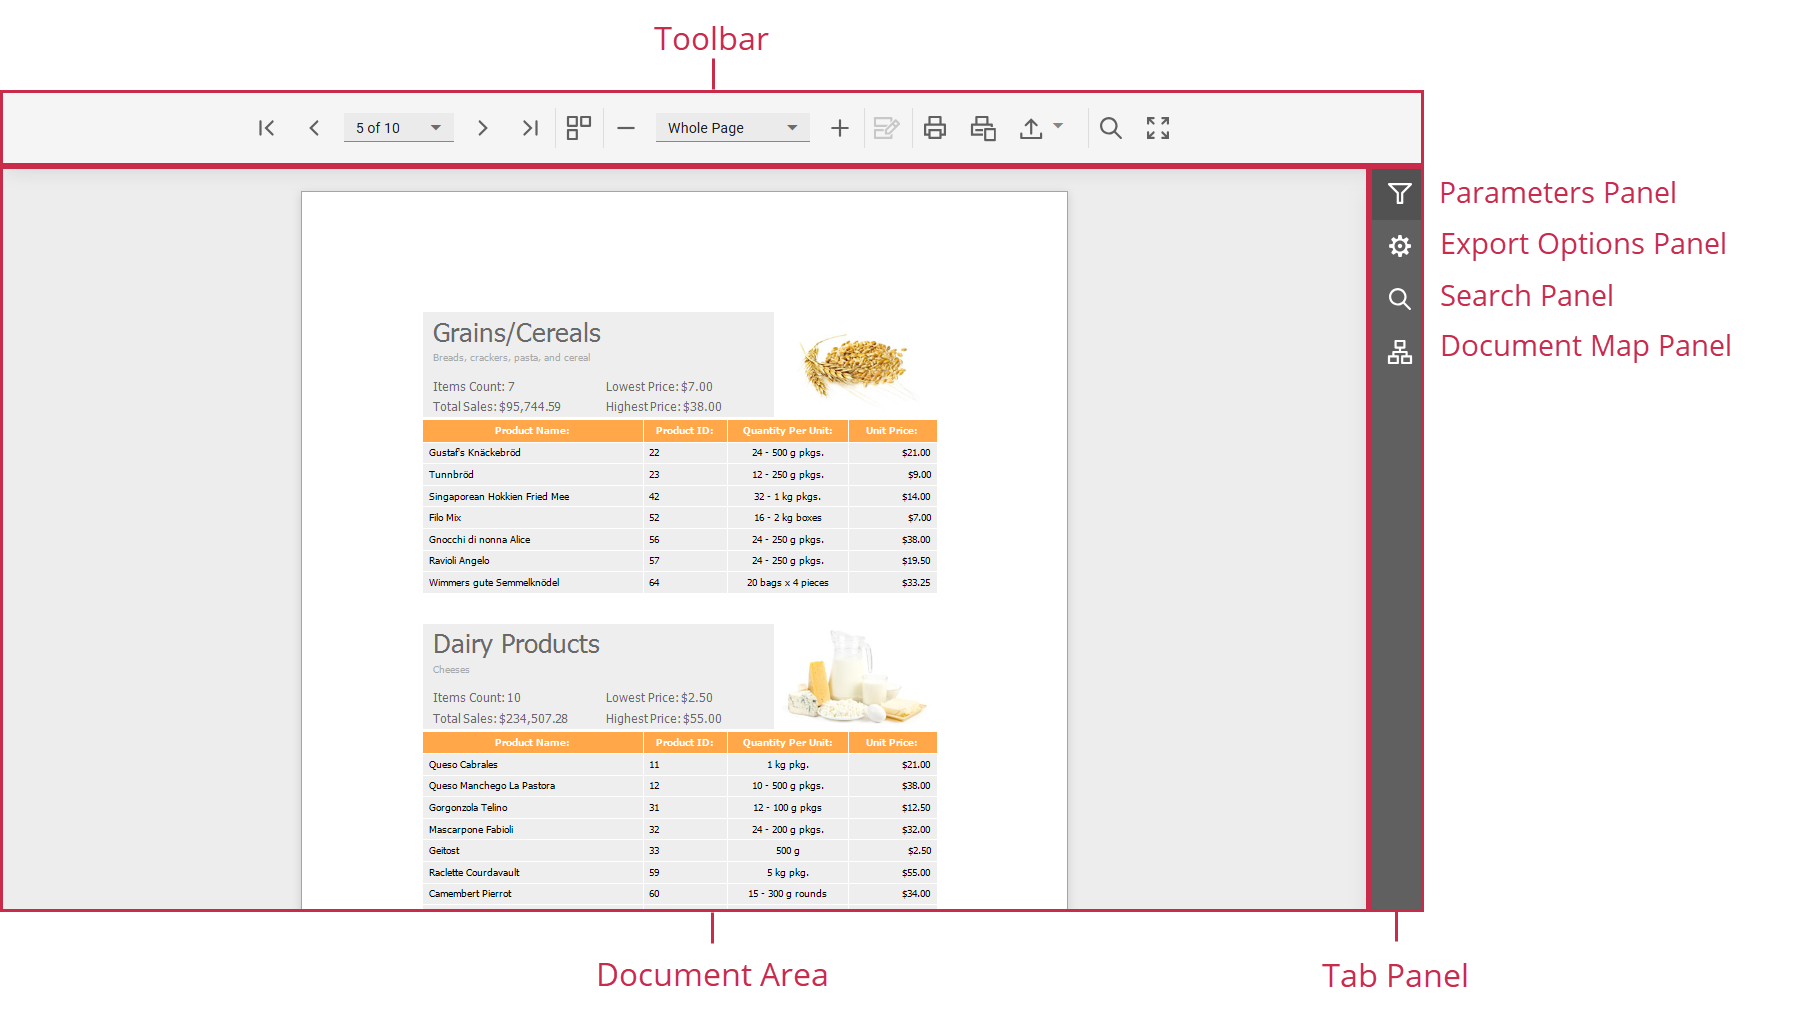The height and width of the screenshot is (1013, 1811).
Task: Click the 'Grains/Cereals' heading
Action: [x=516, y=333]
